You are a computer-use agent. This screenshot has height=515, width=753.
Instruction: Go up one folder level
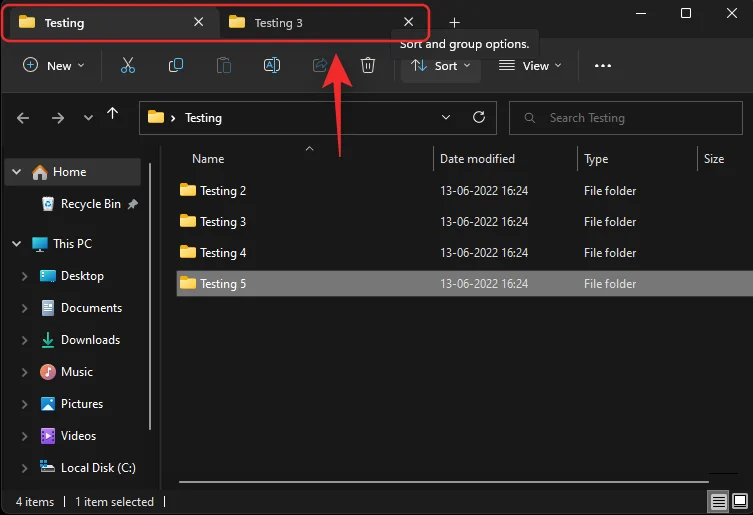[112, 114]
